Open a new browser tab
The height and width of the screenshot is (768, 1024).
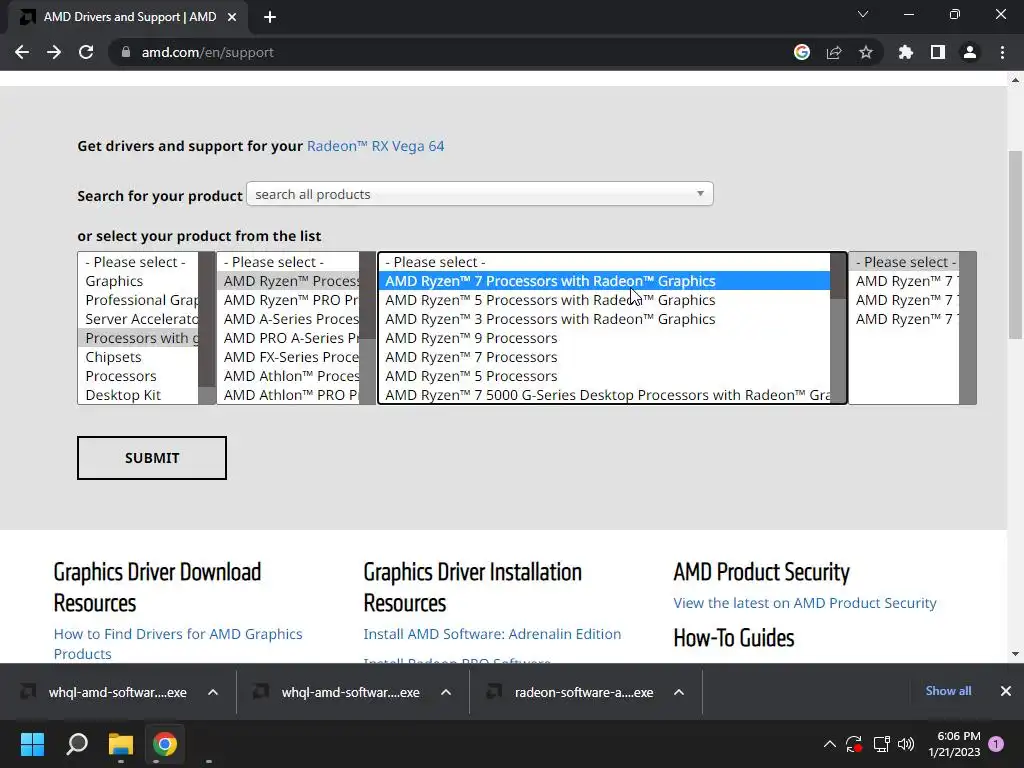click(x=270, y=17)
